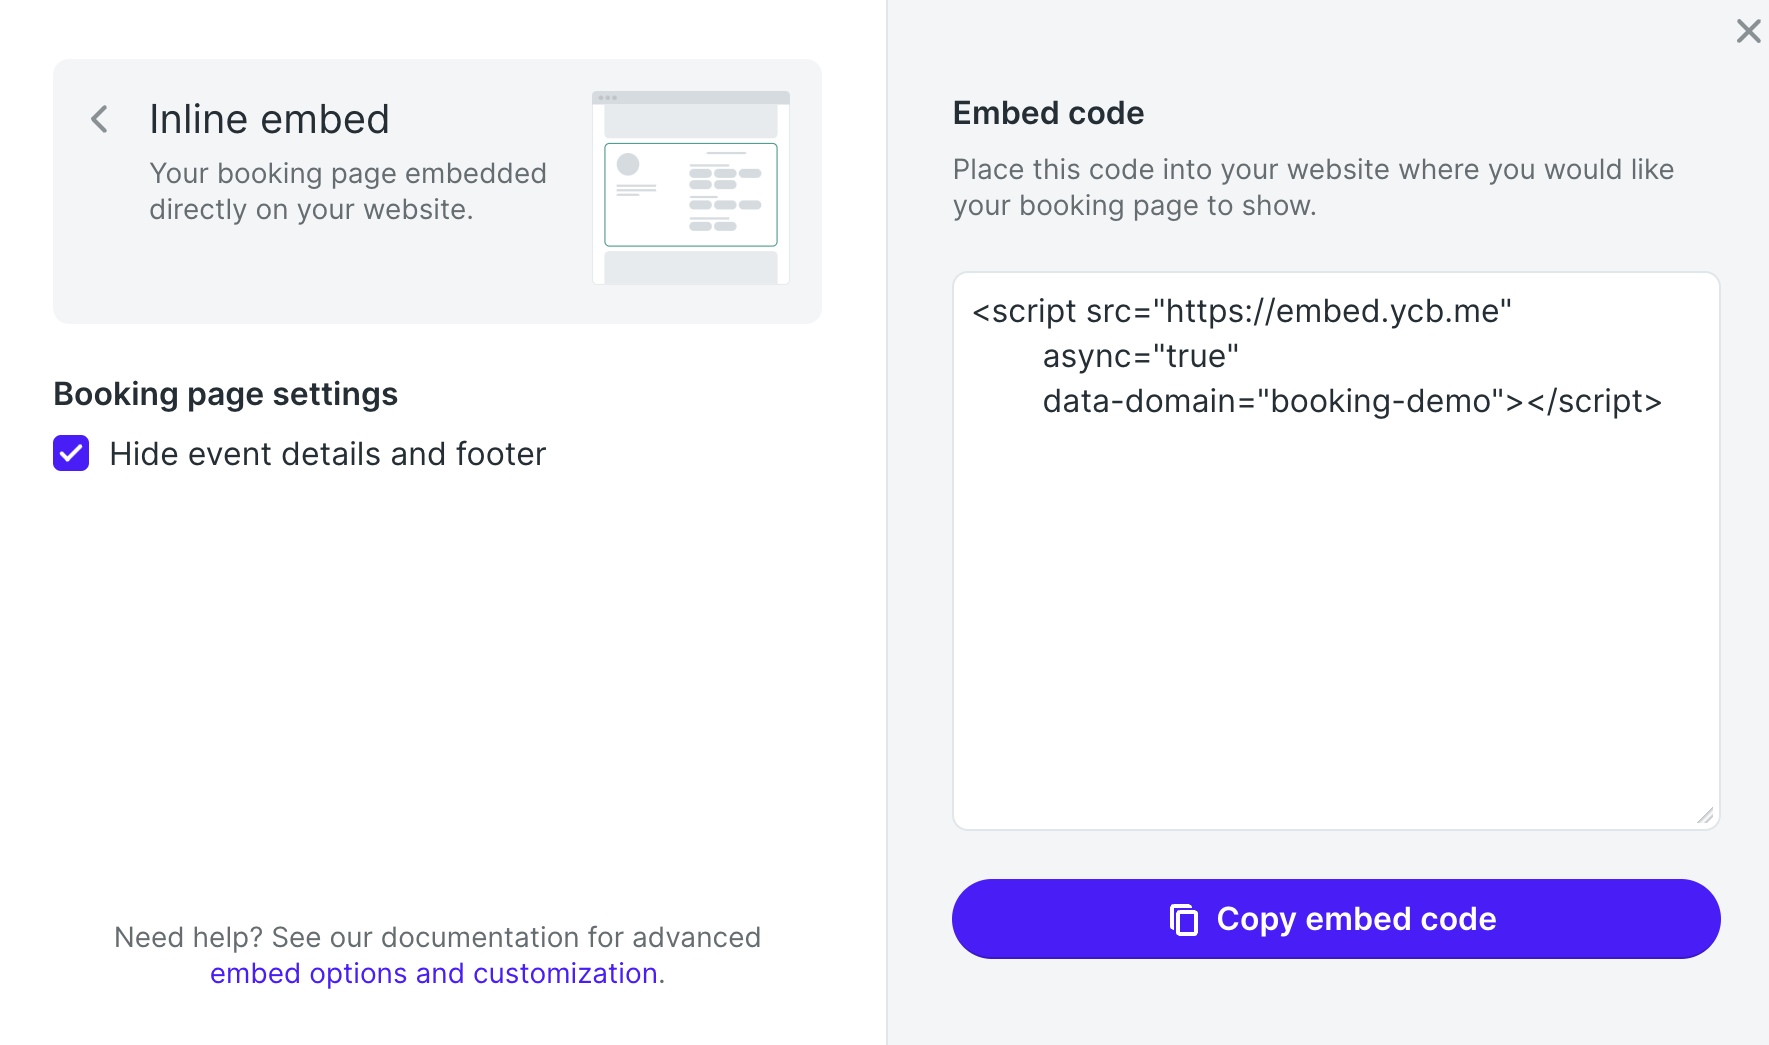Click the async="true" code line
Image resolution: width=1769 pixels, height=1045 pixels.
tap(1140, 356)
